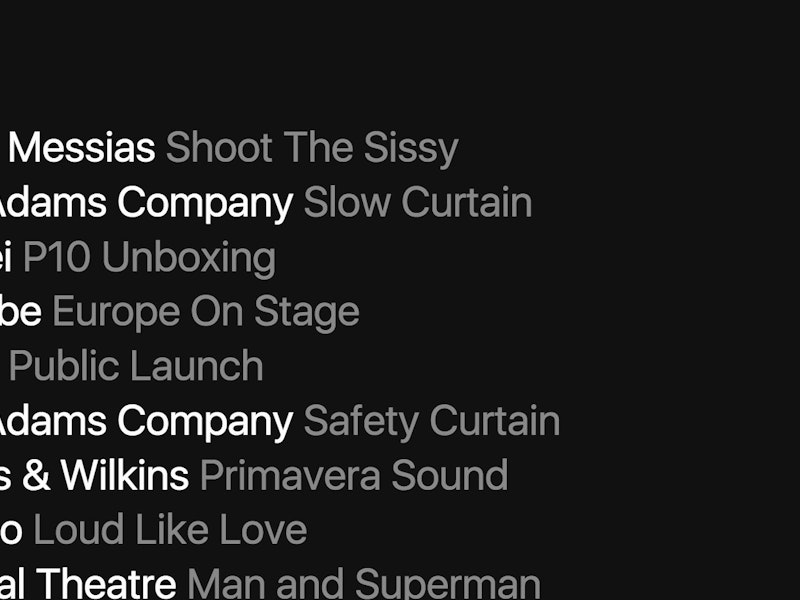Click the clipped client name before Loud Like Love

click(x=10, y=530)
